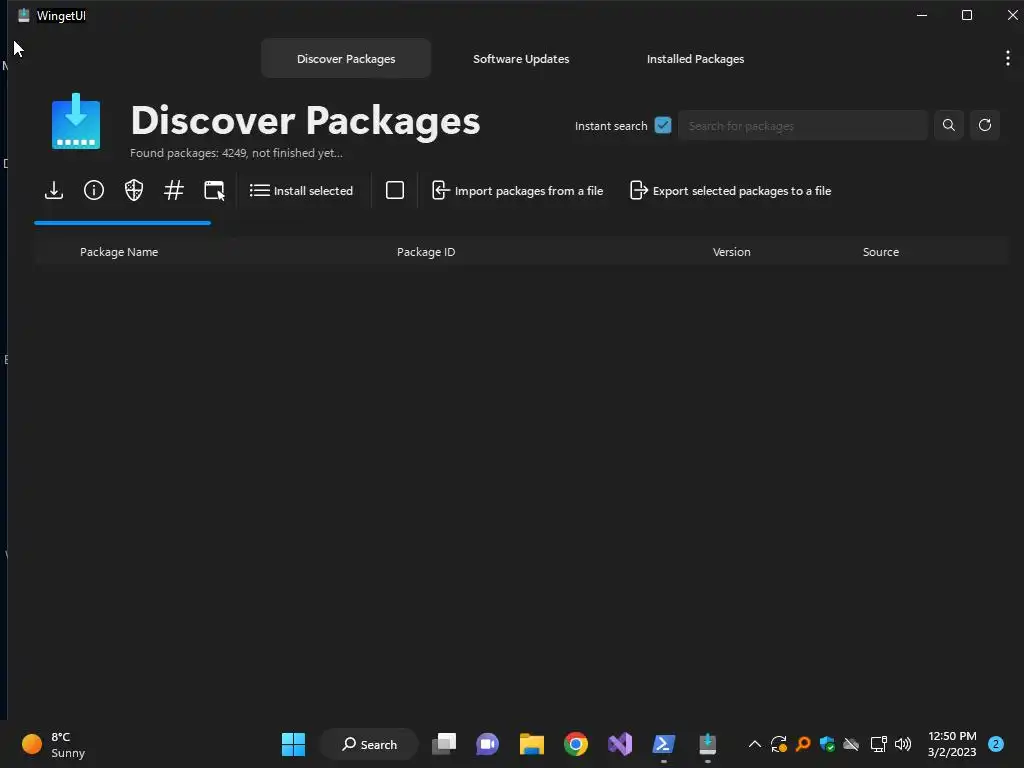Click the large Discover Packages logo icon
The height and width of the screenshot is (768, 1024).
pos(76,121)
